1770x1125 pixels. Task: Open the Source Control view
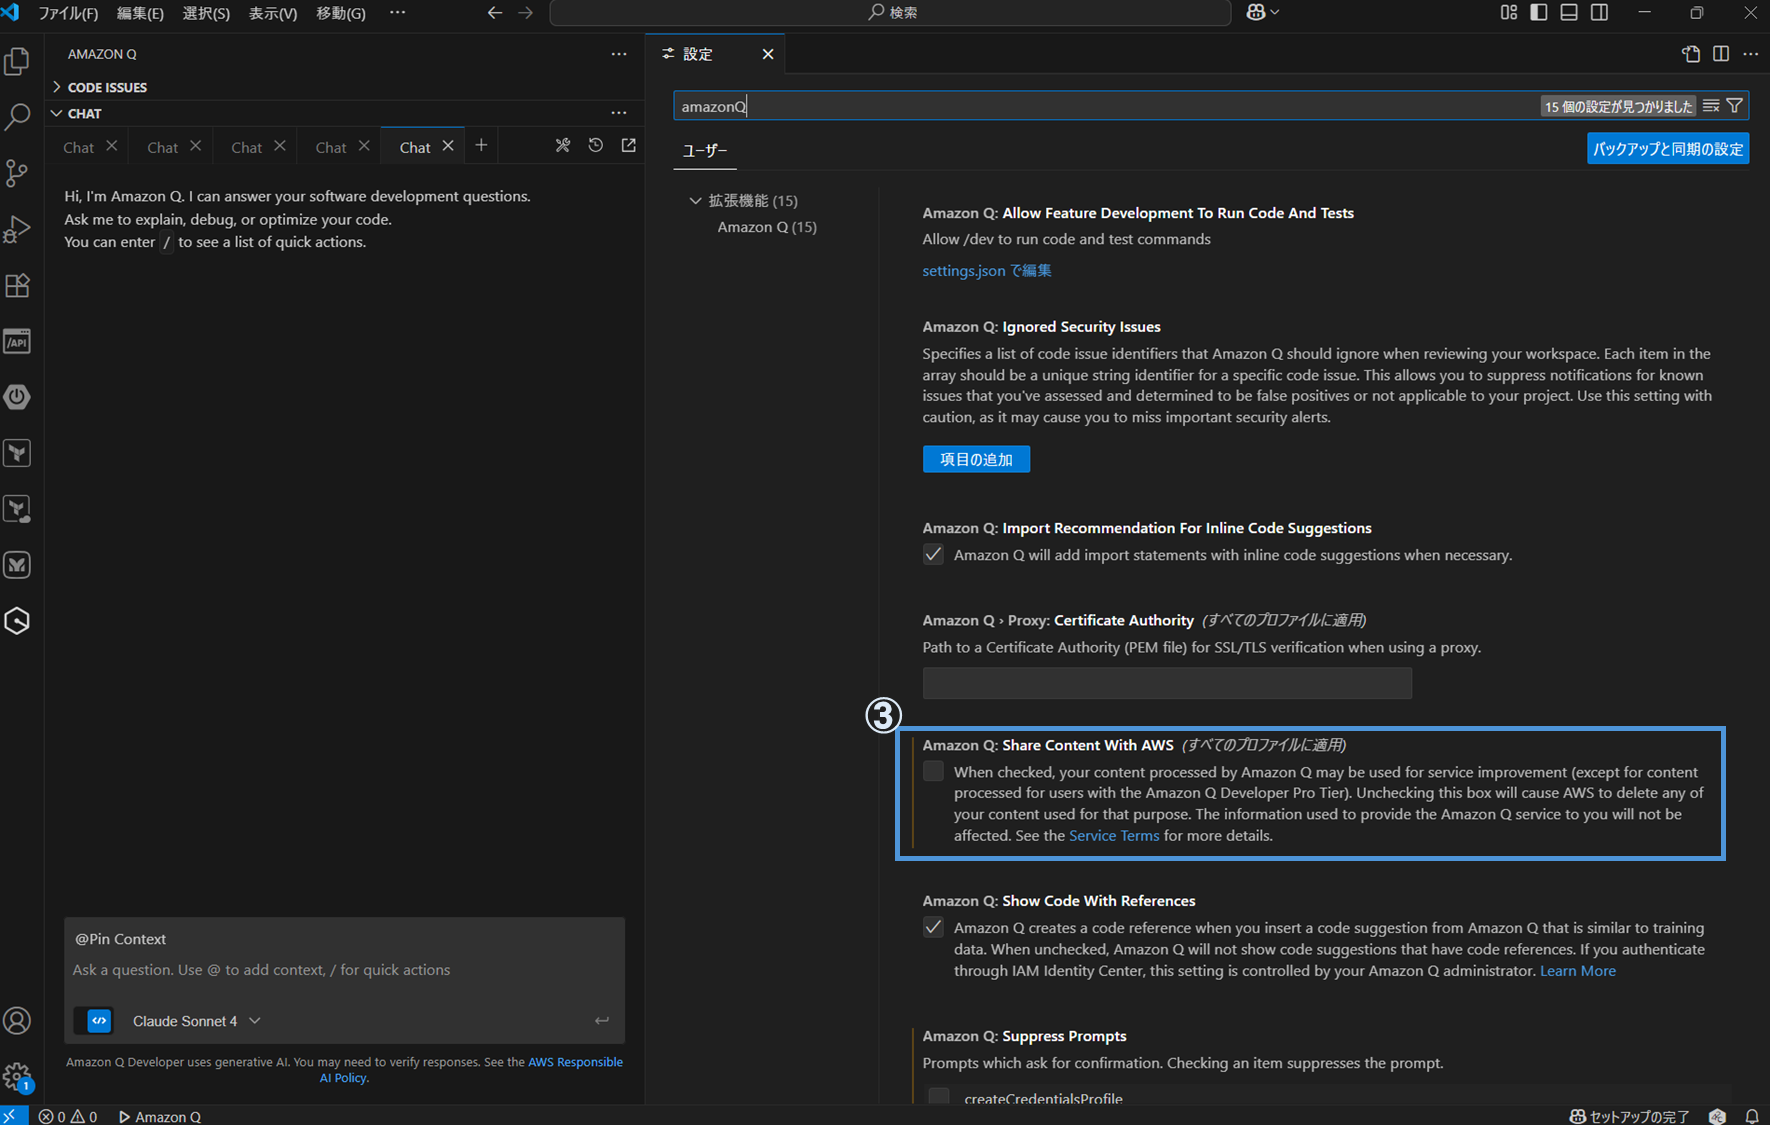coord(17,173)
